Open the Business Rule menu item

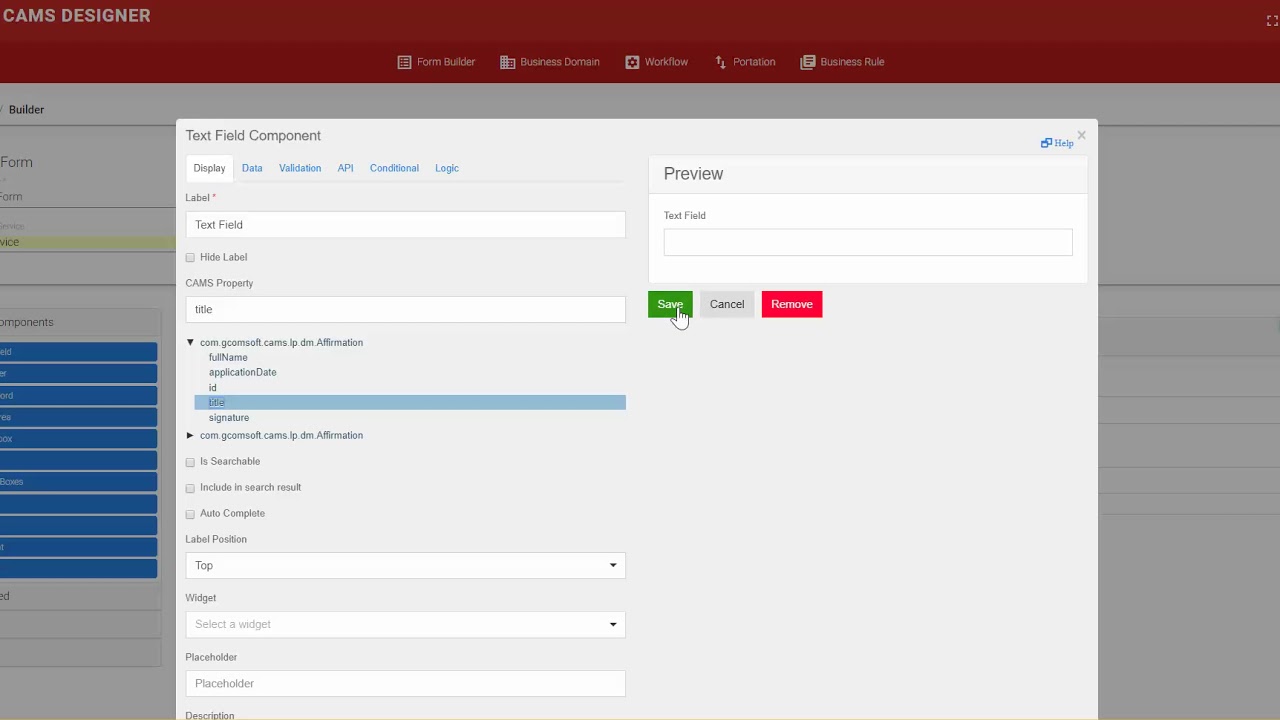coord(843,62)
